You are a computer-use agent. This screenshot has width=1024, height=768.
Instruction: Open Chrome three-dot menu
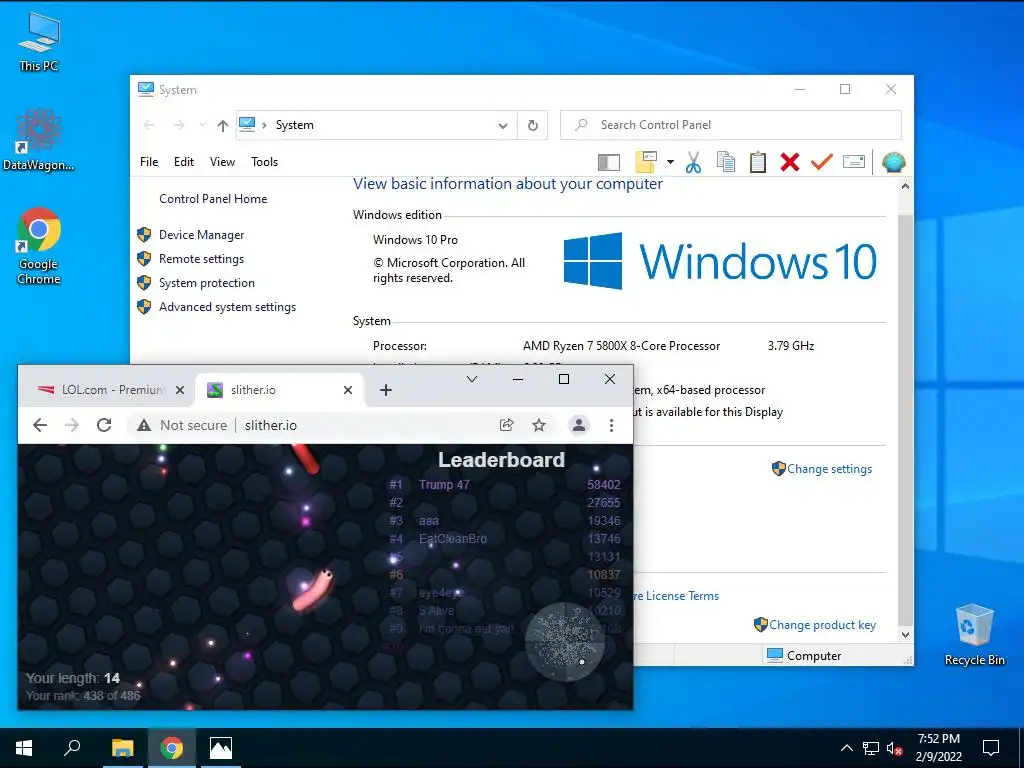(x=611, y=425)
